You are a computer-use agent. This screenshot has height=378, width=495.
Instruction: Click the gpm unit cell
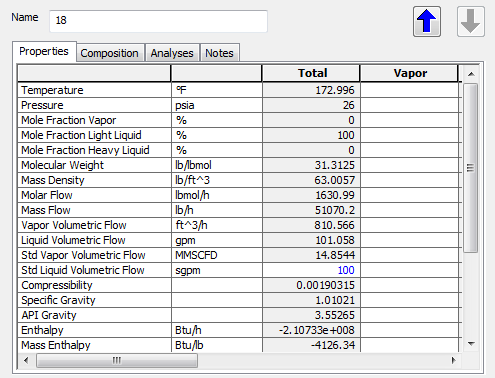(x=217, y=240)
